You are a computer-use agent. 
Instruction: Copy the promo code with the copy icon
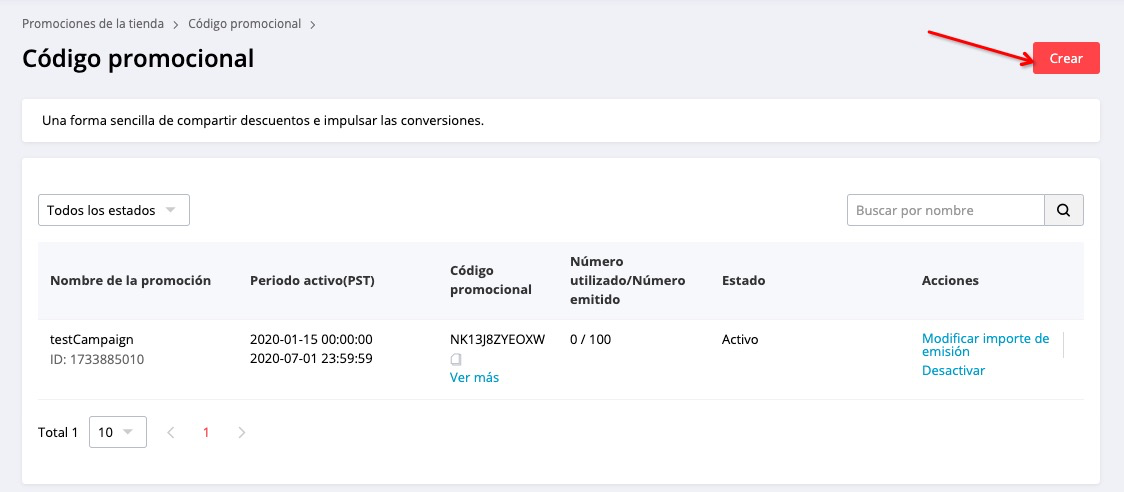pos(456,359)
